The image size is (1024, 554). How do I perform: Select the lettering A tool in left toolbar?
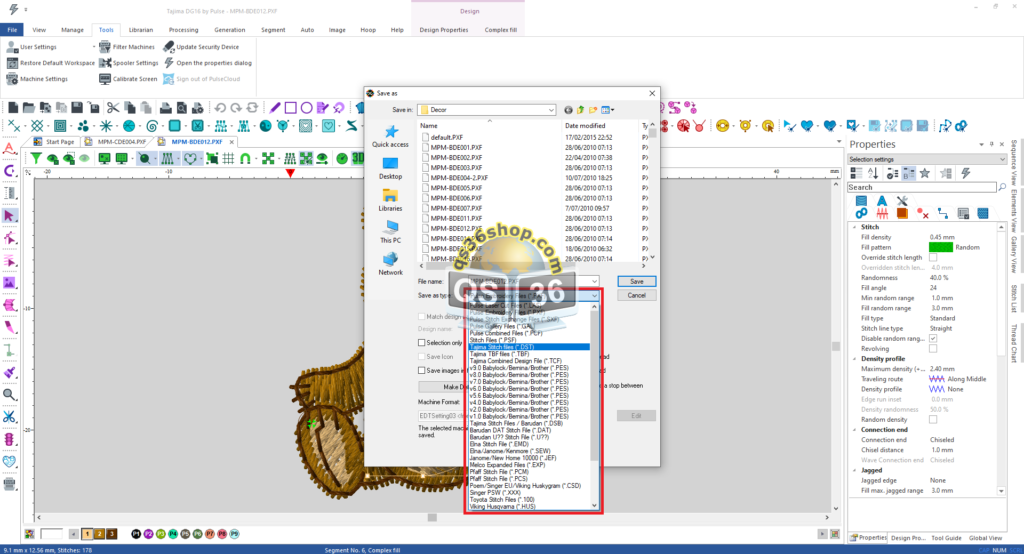(x=9, y=149)
